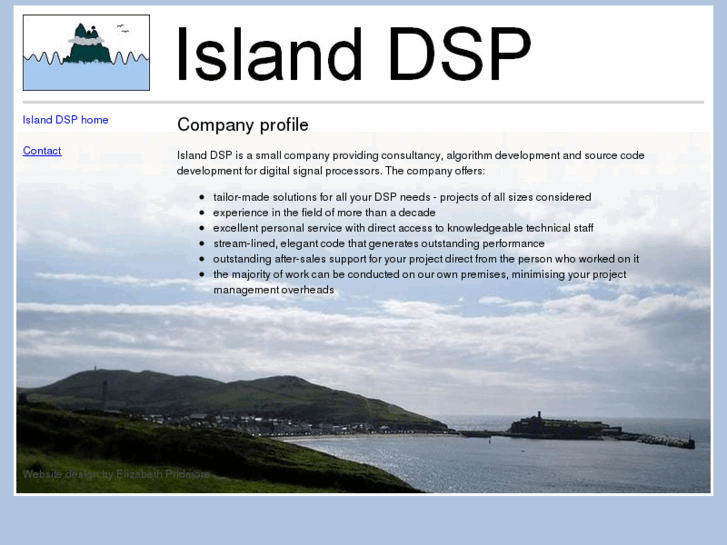Image resolution: width=727 pixels, height=545 pixels.
Task: Click bullet 'tailor-made solutions for all your DSP needs'
Action: point(402,197)
